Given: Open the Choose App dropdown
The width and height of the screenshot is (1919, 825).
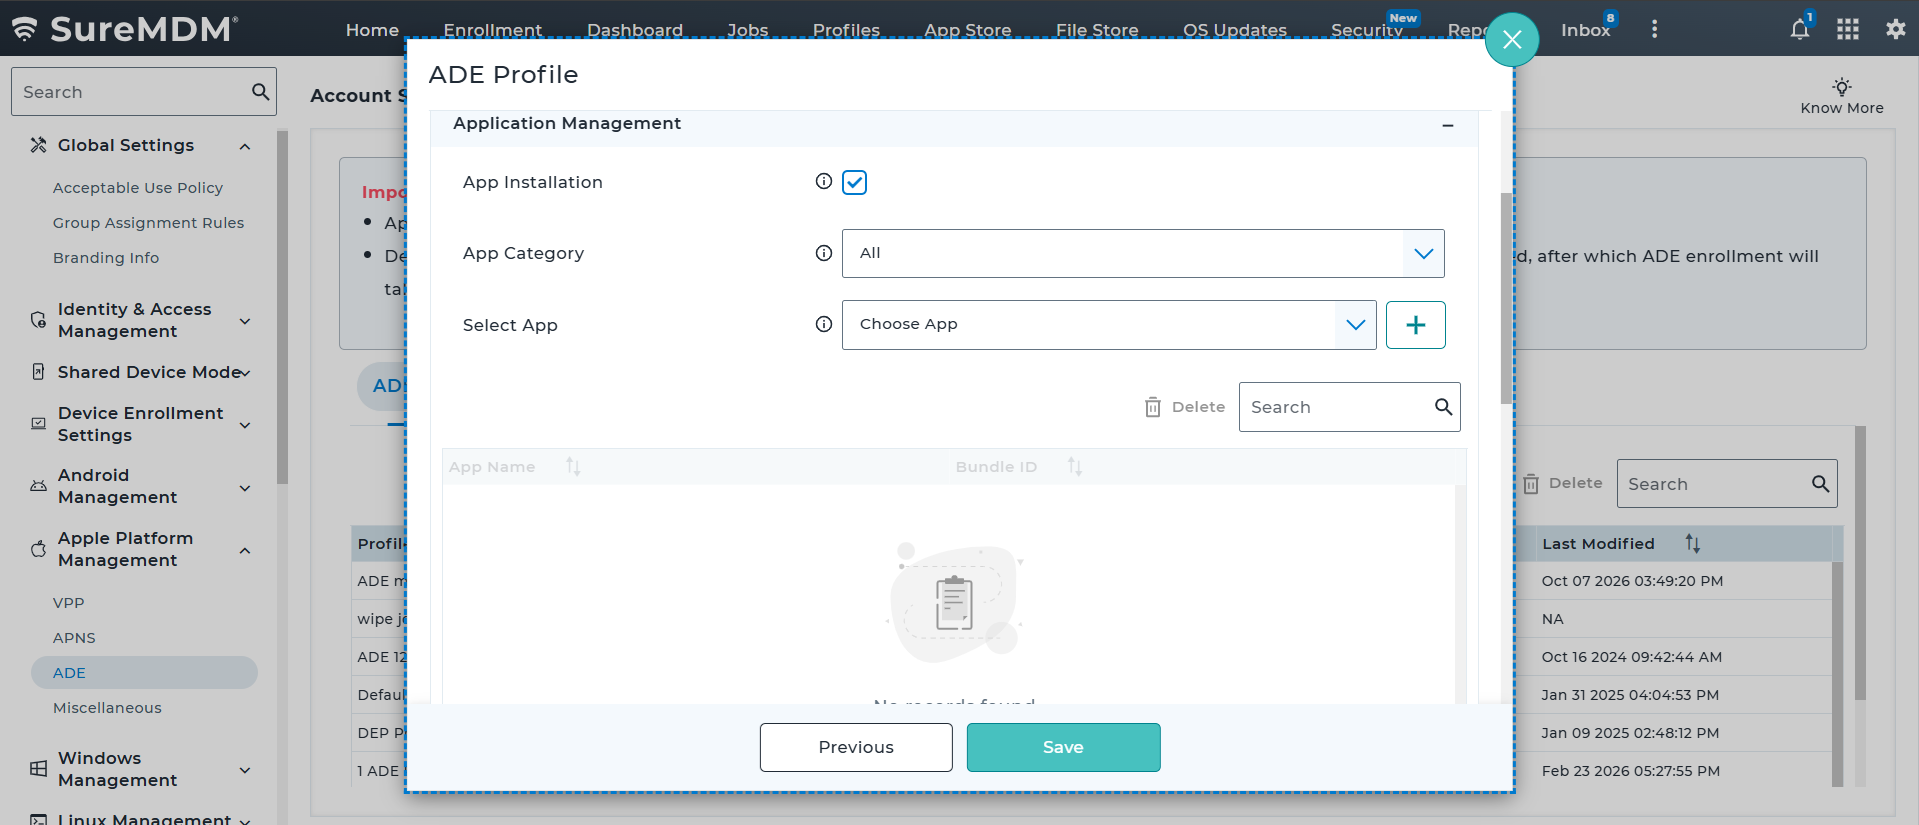Looking at the screenshot, I should tap(1109, 325).
